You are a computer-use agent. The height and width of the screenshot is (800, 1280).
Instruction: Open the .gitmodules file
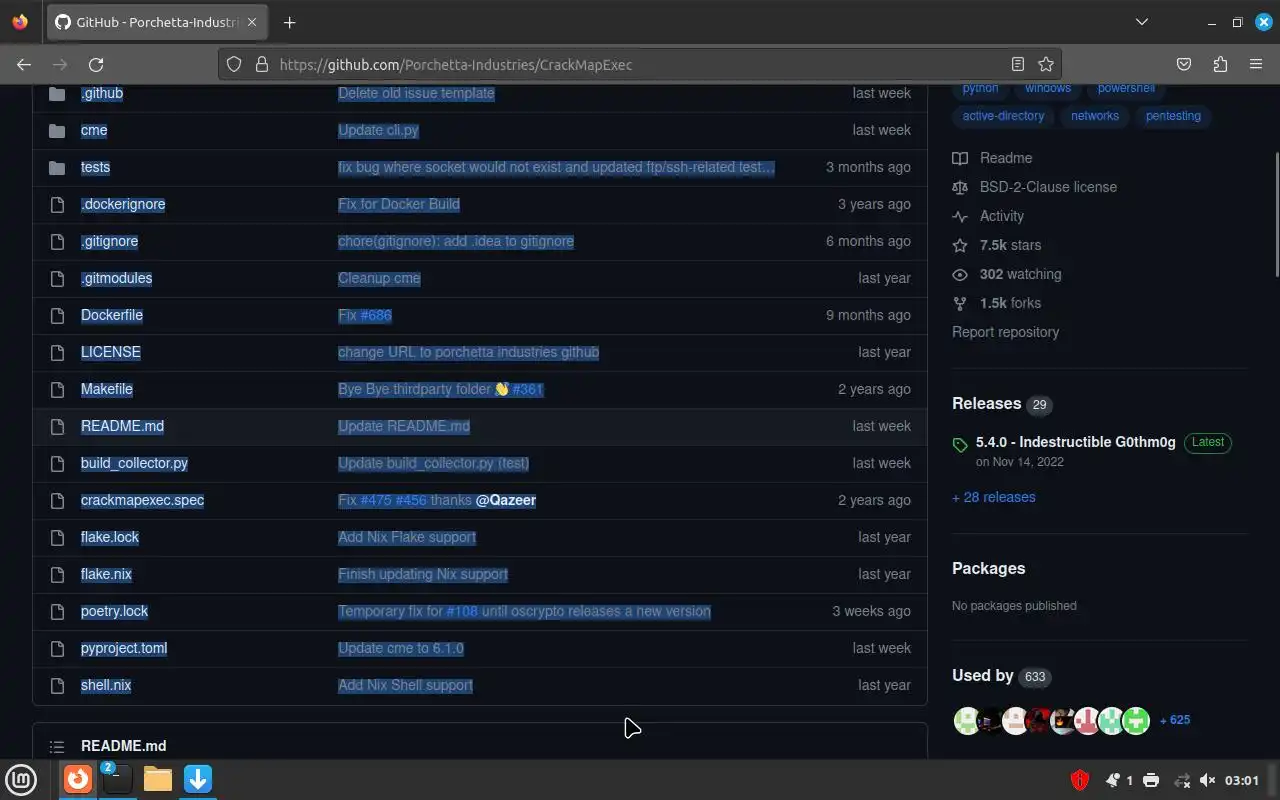tap(117, 278)
